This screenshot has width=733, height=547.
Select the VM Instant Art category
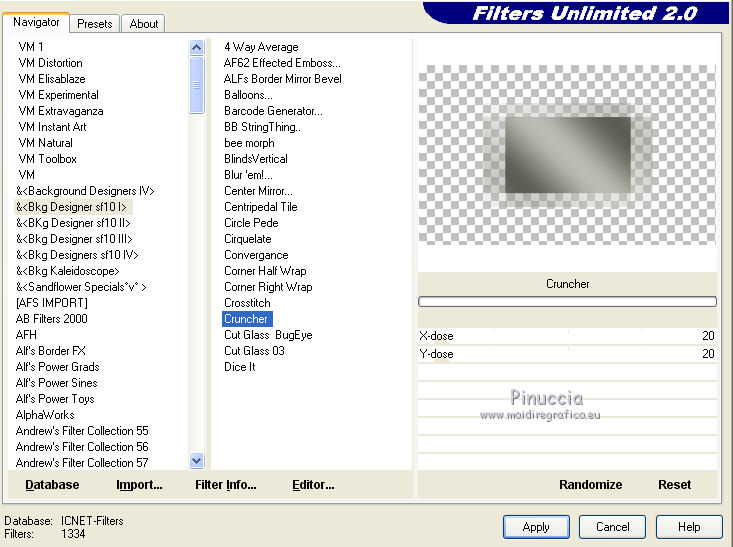click(52, 127)
